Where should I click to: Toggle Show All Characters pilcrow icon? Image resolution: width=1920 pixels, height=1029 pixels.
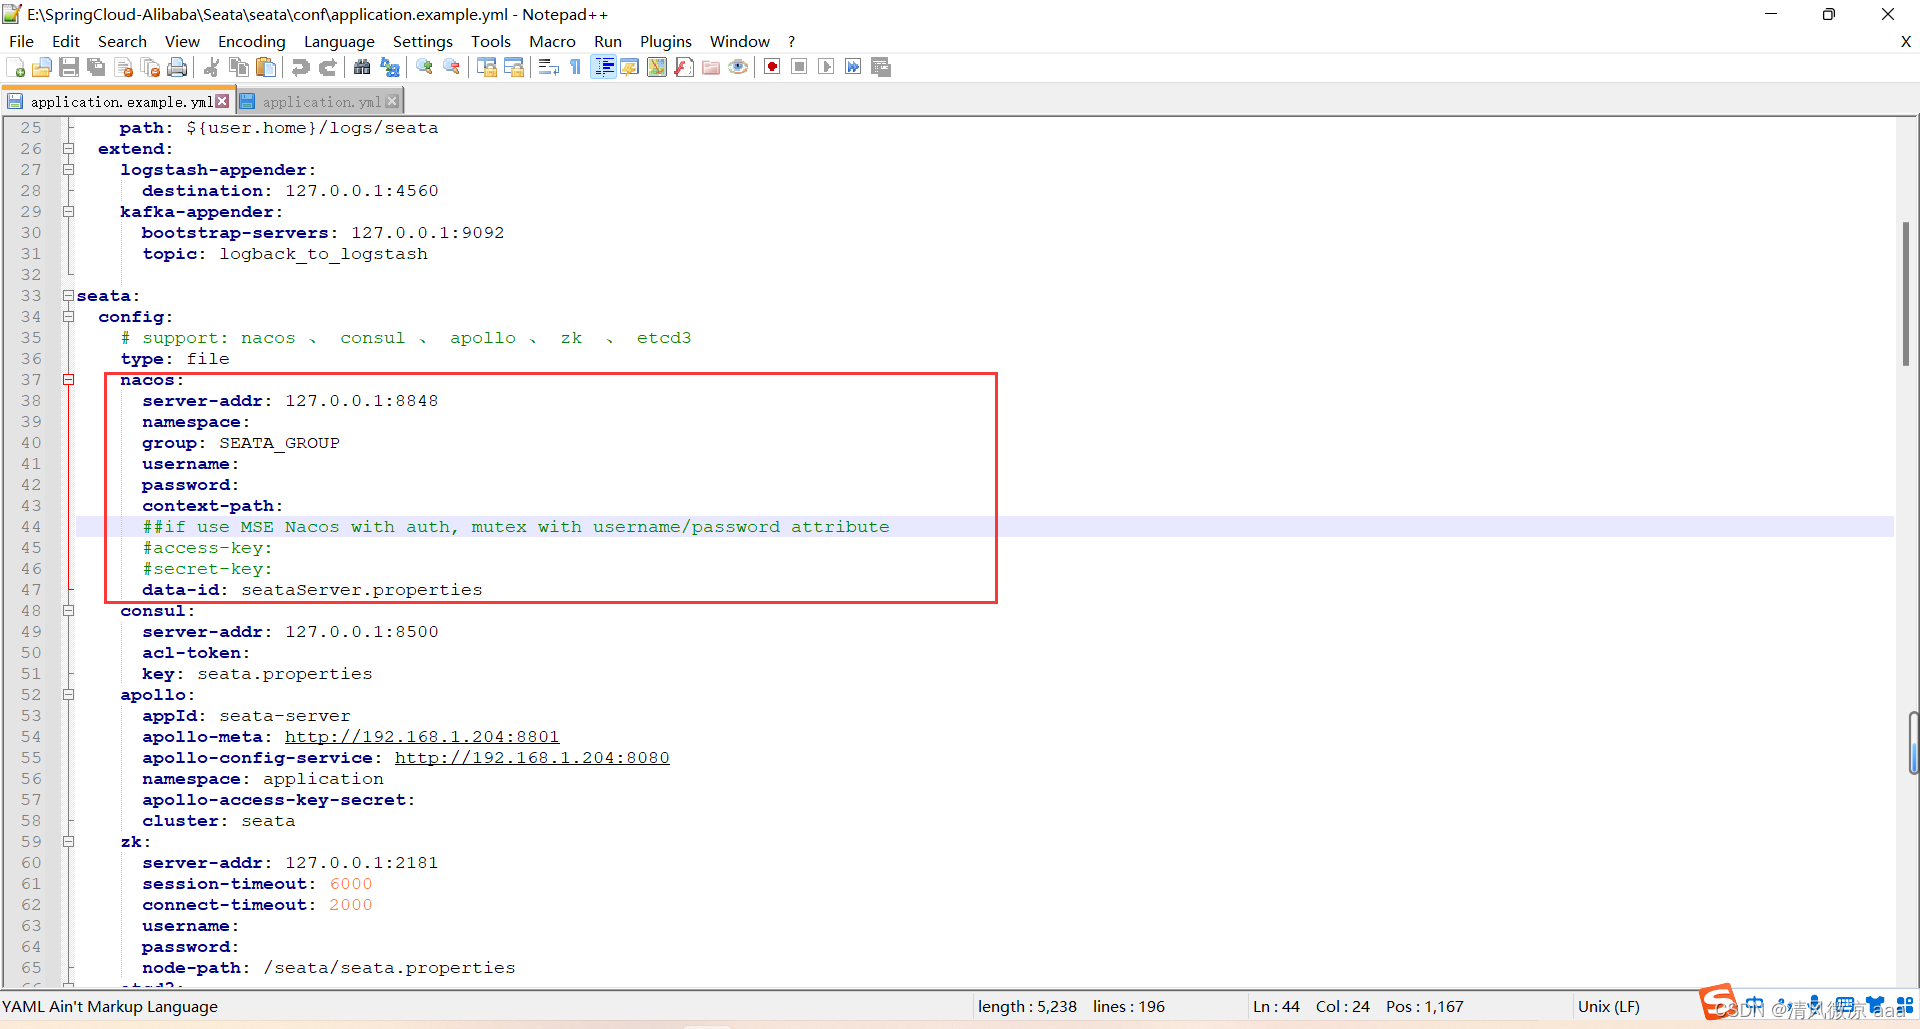[x=576, y=67]
